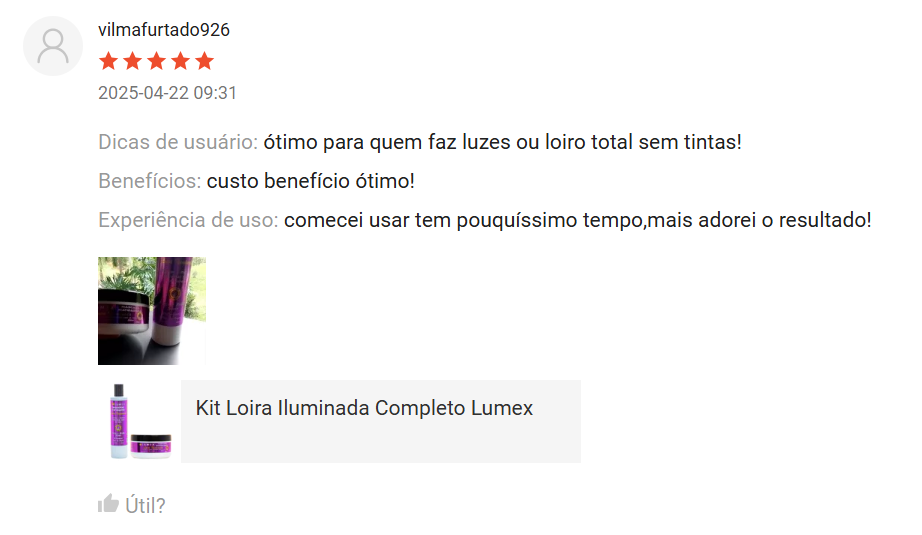Click the thumbs-up helpful icon
This screenshot has height=535, width=922.
pos(108,503)
